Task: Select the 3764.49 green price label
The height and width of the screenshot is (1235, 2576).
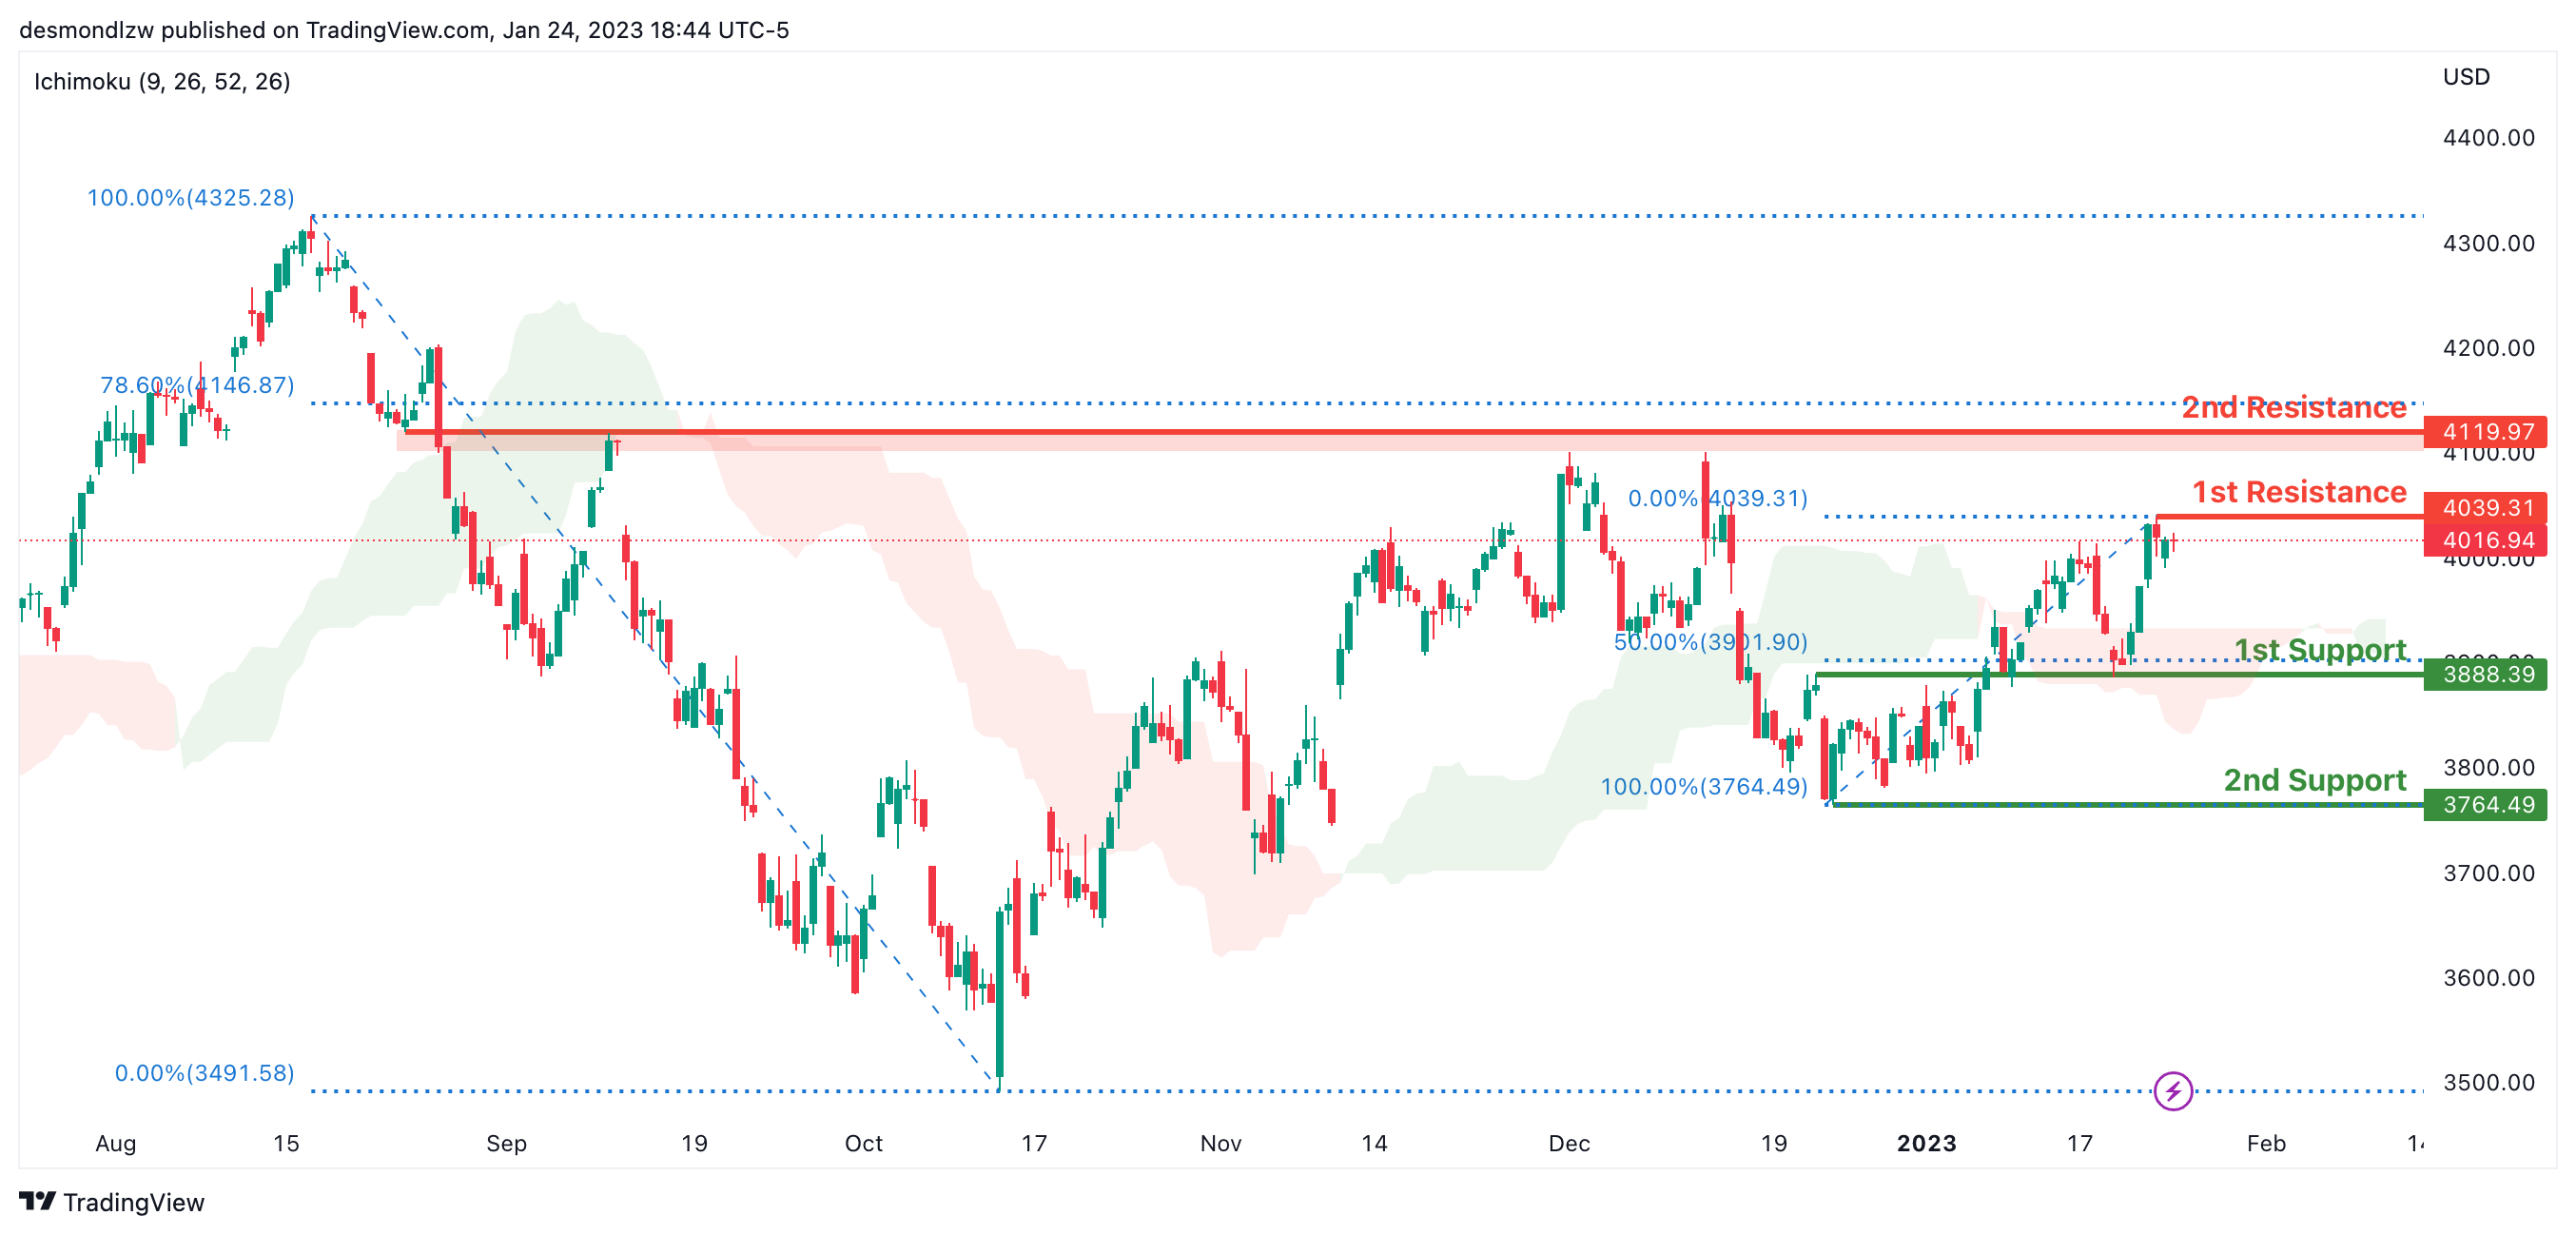Action: (2486, 804)
